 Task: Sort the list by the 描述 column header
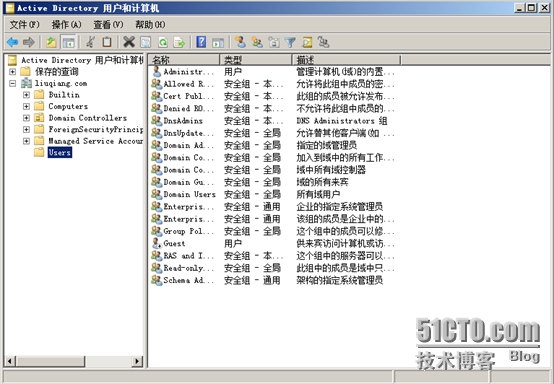(x=347, y=60)
